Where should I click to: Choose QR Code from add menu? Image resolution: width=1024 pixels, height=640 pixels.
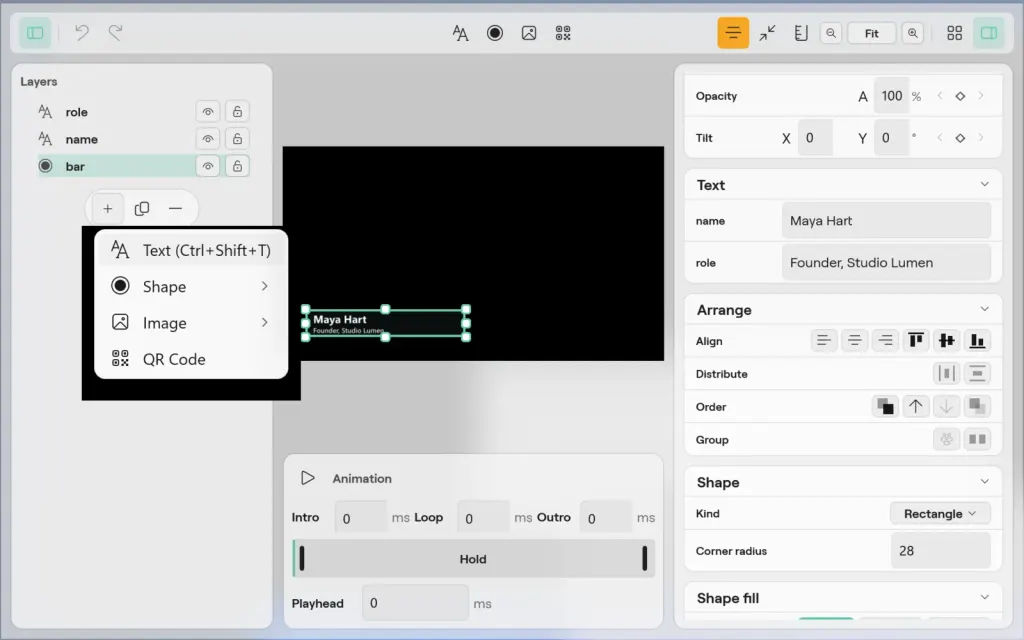tap(191, 359)
